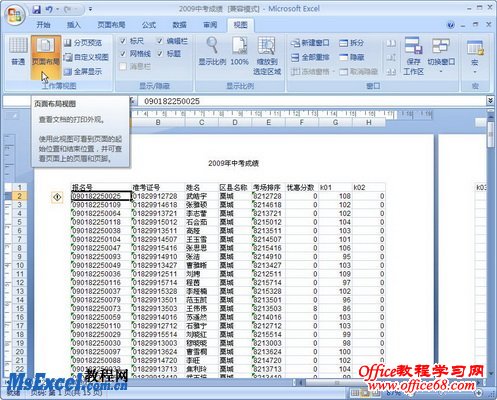Click the formula bar showing 090182250025
497x400 pixels.
312,101
